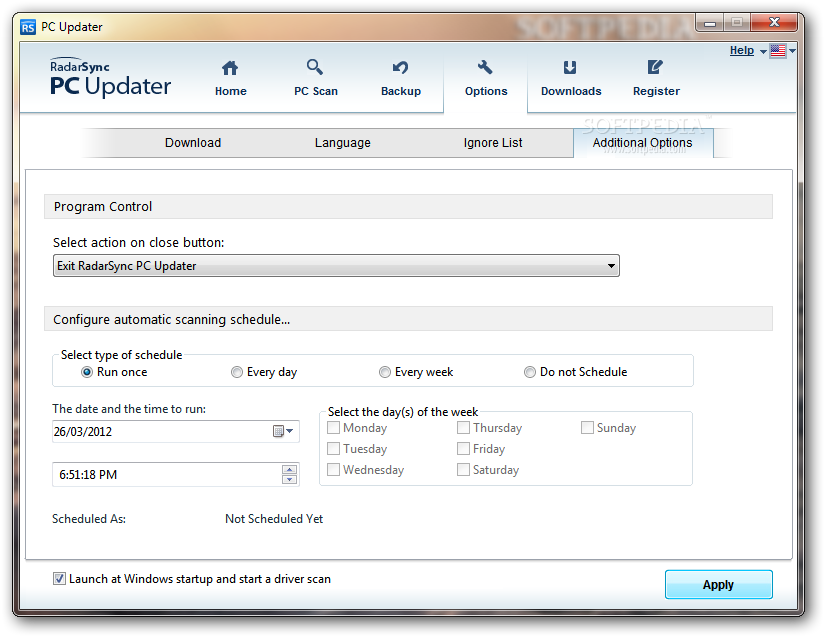Open the flag language dropdown arrow

point(792,51)
